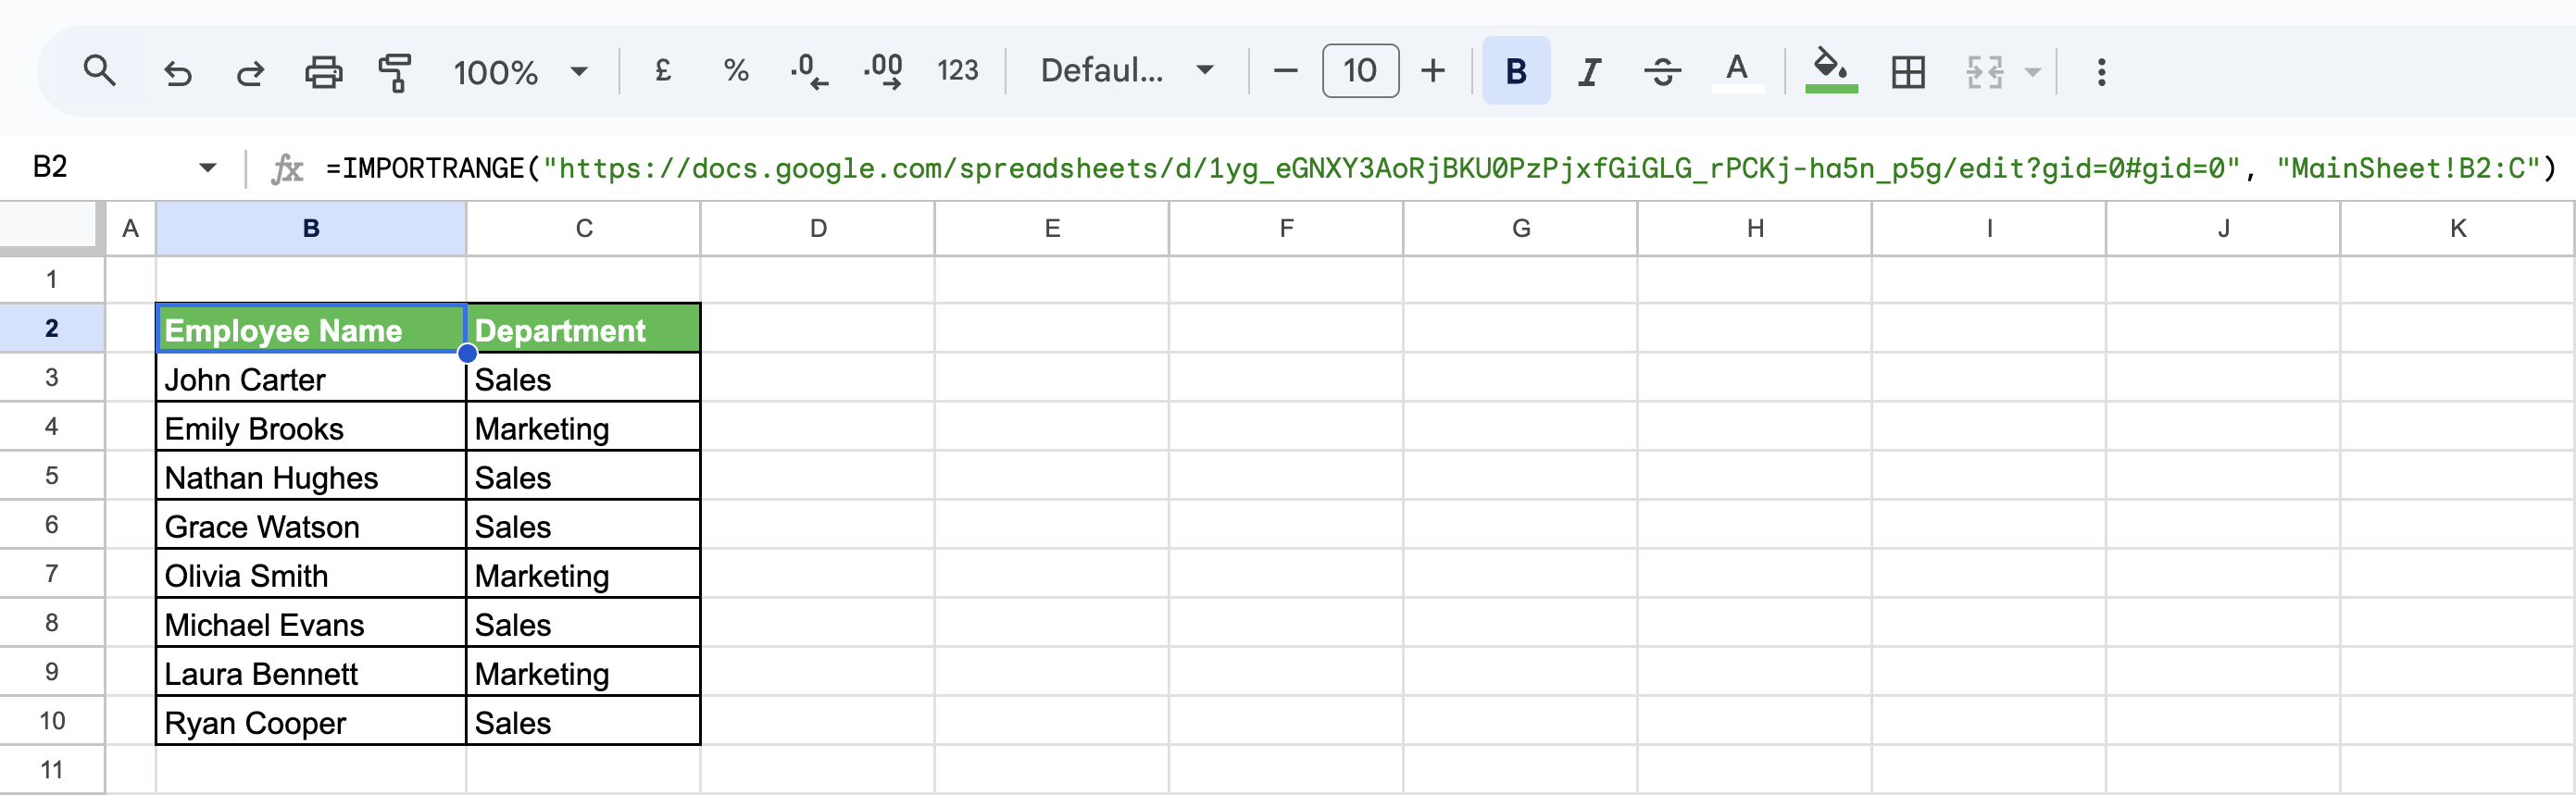
Task: Expand the merge cells type arrow
Action: [2032, 72]
